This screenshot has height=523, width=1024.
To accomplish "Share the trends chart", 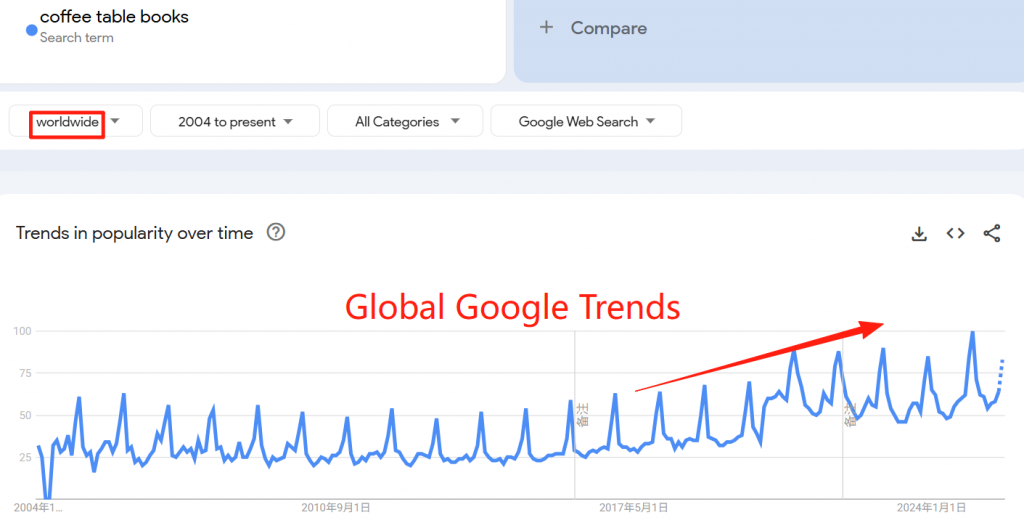I will click(991, 233).
